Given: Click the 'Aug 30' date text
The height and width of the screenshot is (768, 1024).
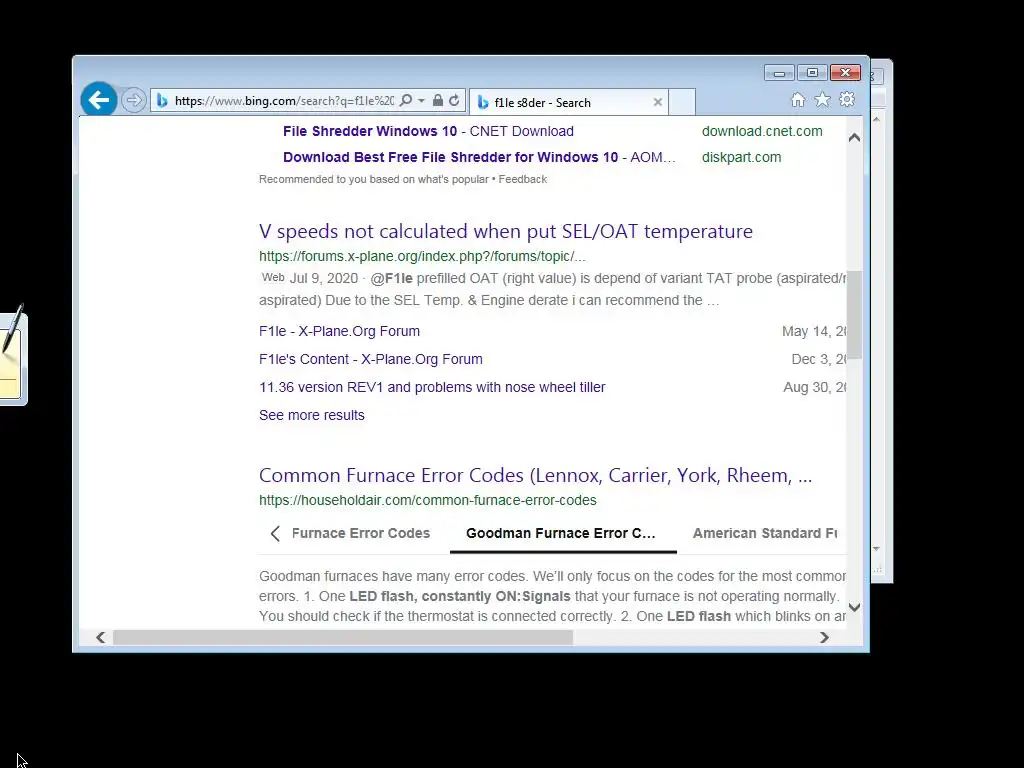Looking at the screenshot, I should pyautogui.click(x=814, y=387).
